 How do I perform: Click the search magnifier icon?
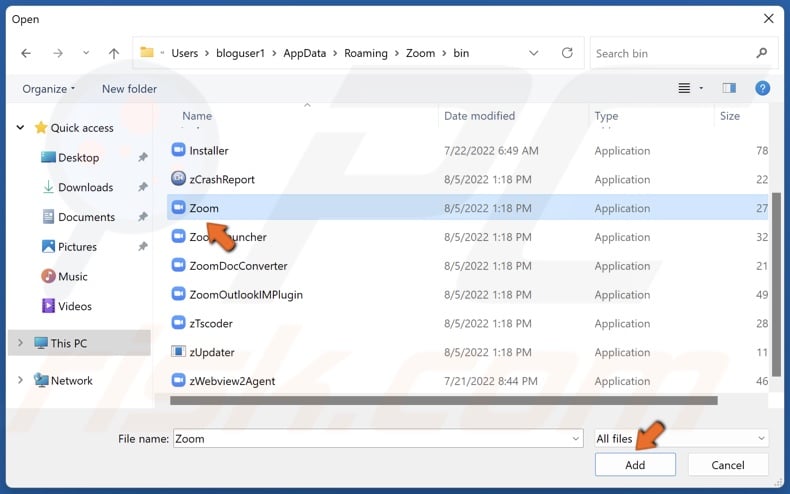[762, 52]
